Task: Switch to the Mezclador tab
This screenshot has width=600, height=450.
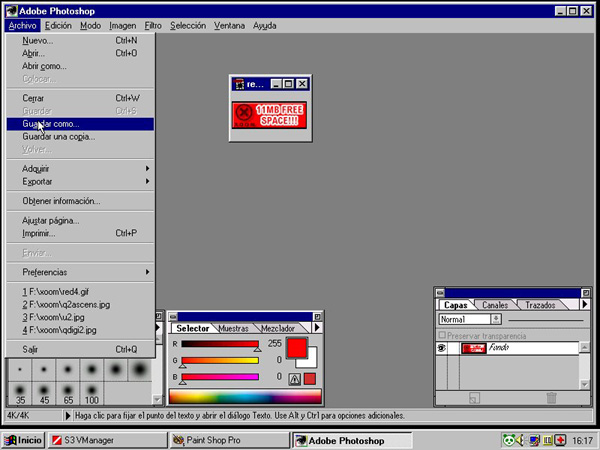Action: pyautogui.click(x=278, y=328)
